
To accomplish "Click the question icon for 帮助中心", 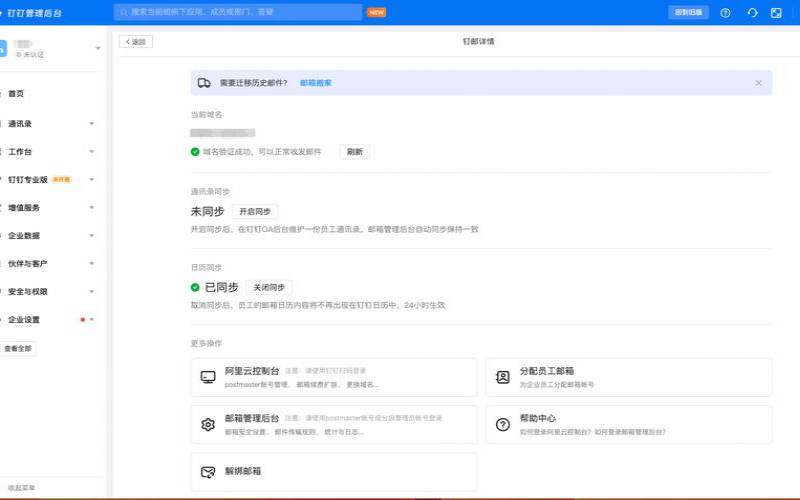I will [x=503, y=424].
